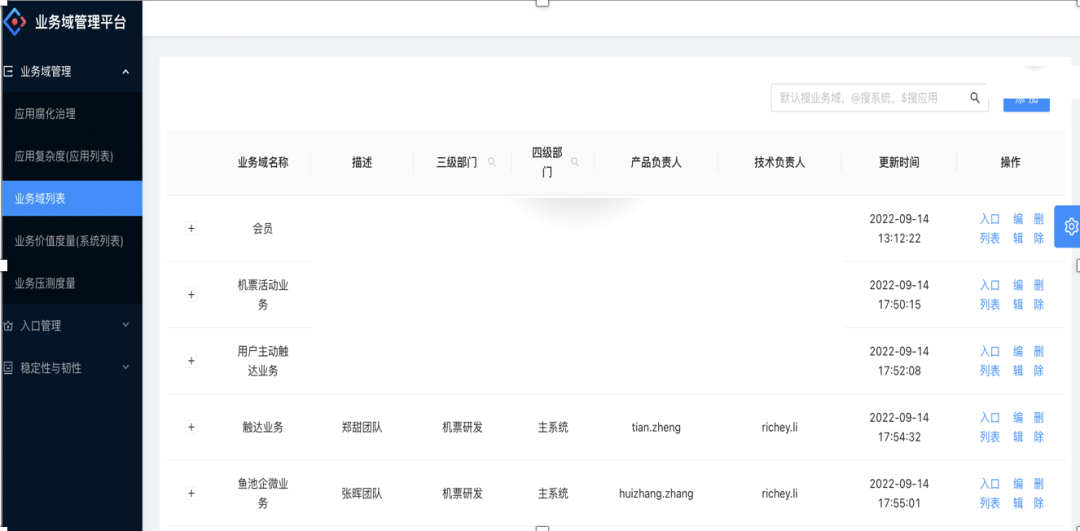Click richey.li in the 触达业务 row
This screenshot has height=531, width=1080.
pyautogui.click(x=780, y=427)
